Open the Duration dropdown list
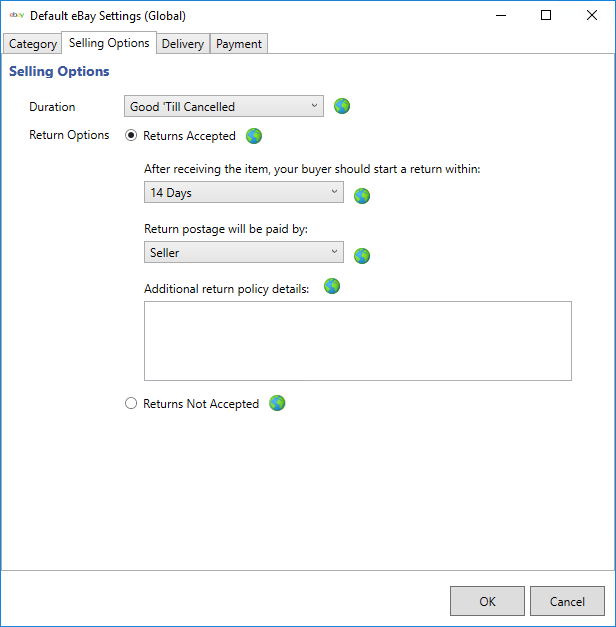 coord(224,106)
